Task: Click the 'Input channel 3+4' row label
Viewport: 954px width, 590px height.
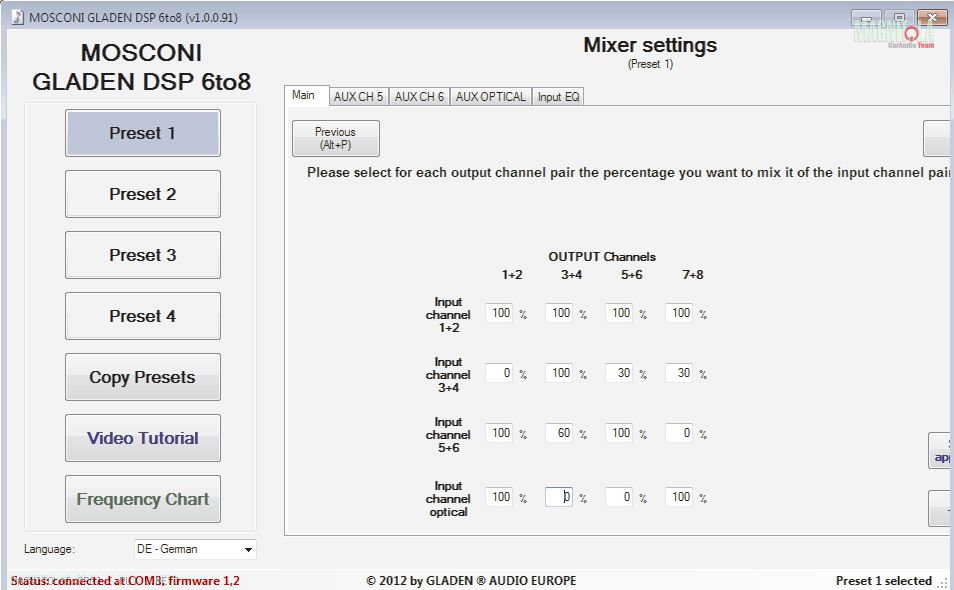Action: pos(448,375)
